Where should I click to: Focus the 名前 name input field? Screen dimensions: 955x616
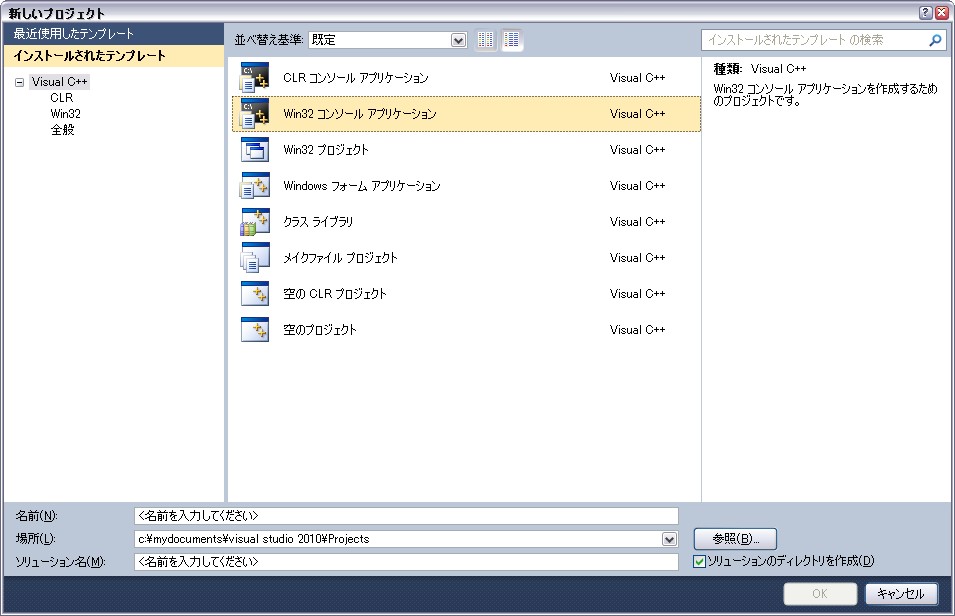(406, 515)
